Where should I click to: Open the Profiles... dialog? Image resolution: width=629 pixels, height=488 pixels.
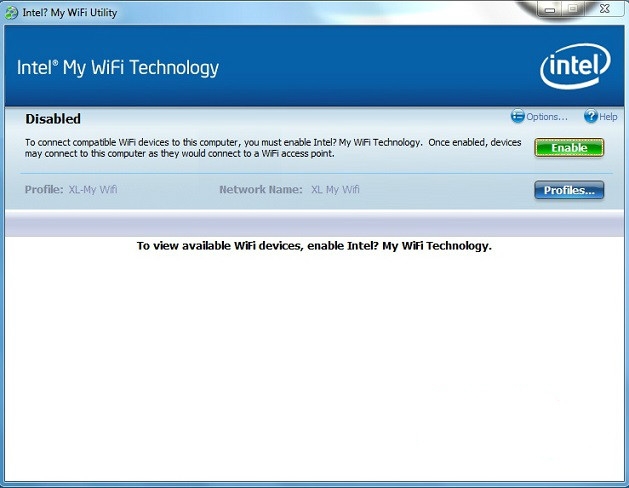569,190
